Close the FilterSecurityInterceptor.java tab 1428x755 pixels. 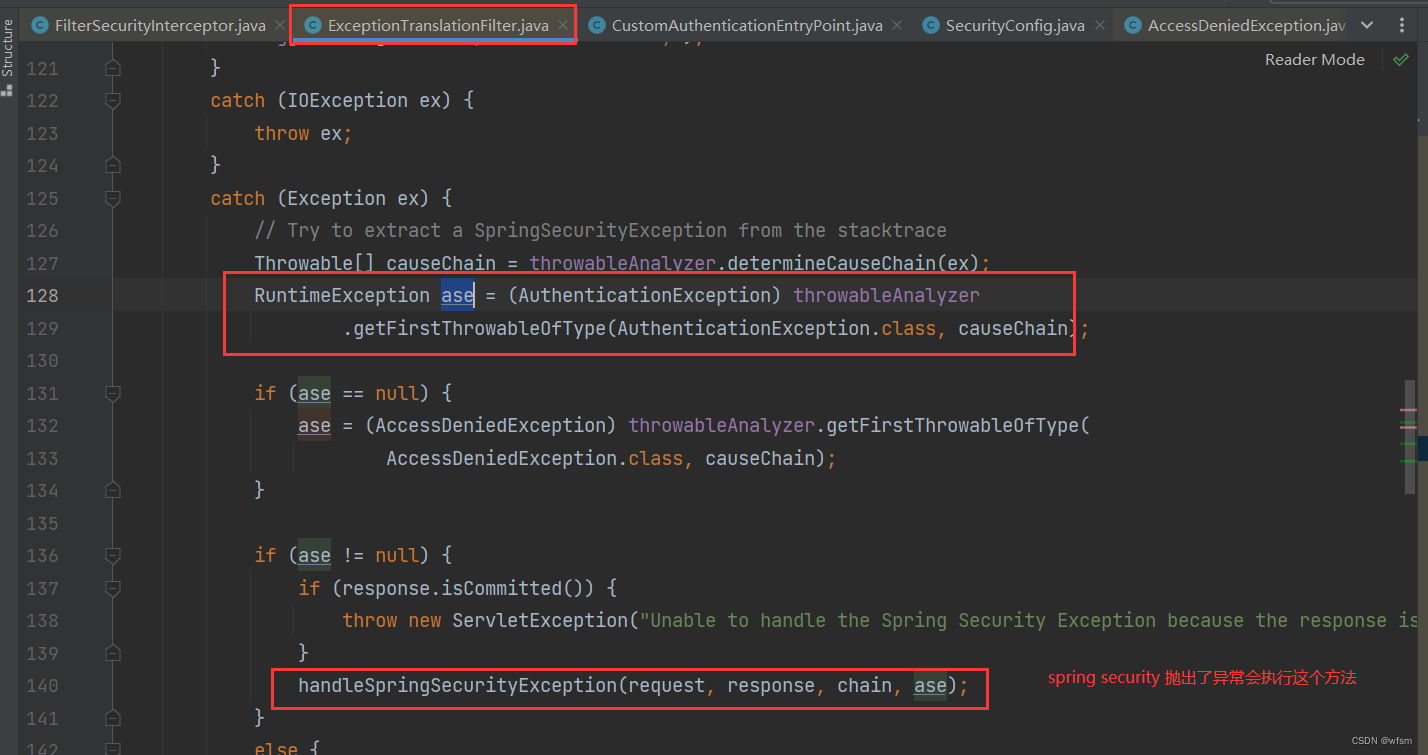point(278,24)
